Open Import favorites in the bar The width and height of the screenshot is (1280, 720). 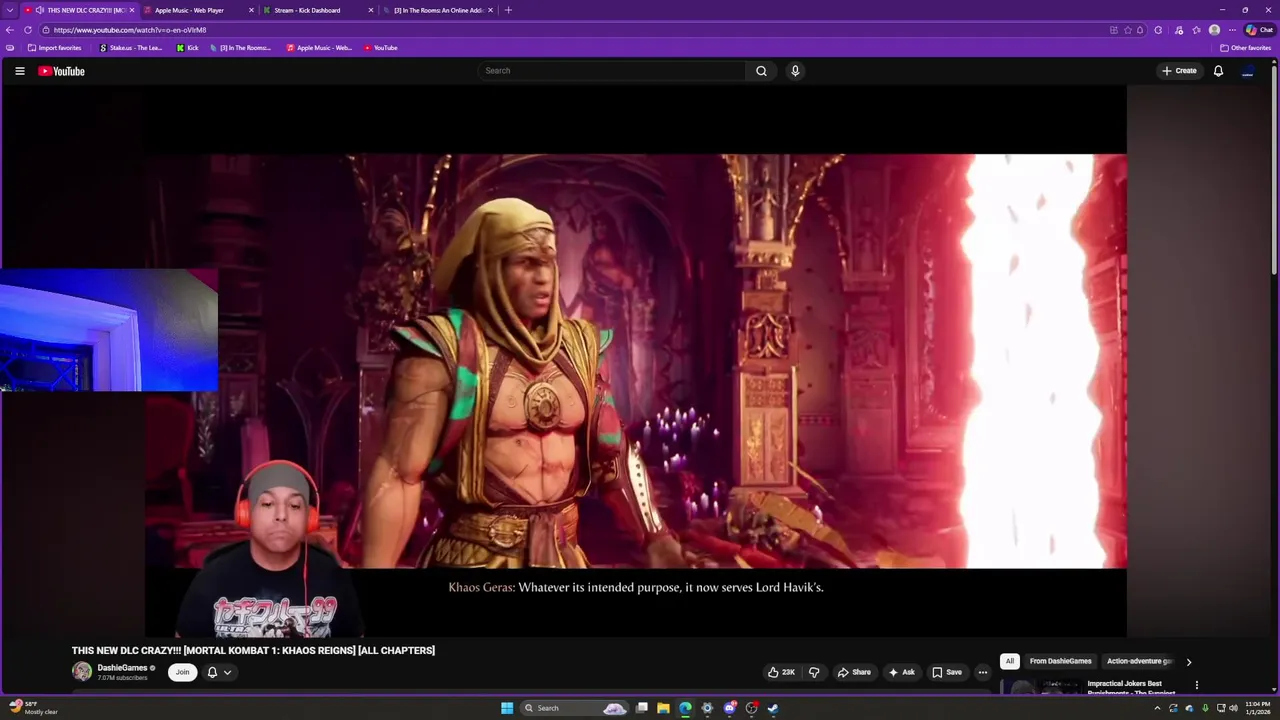click(x=54, y=48)
